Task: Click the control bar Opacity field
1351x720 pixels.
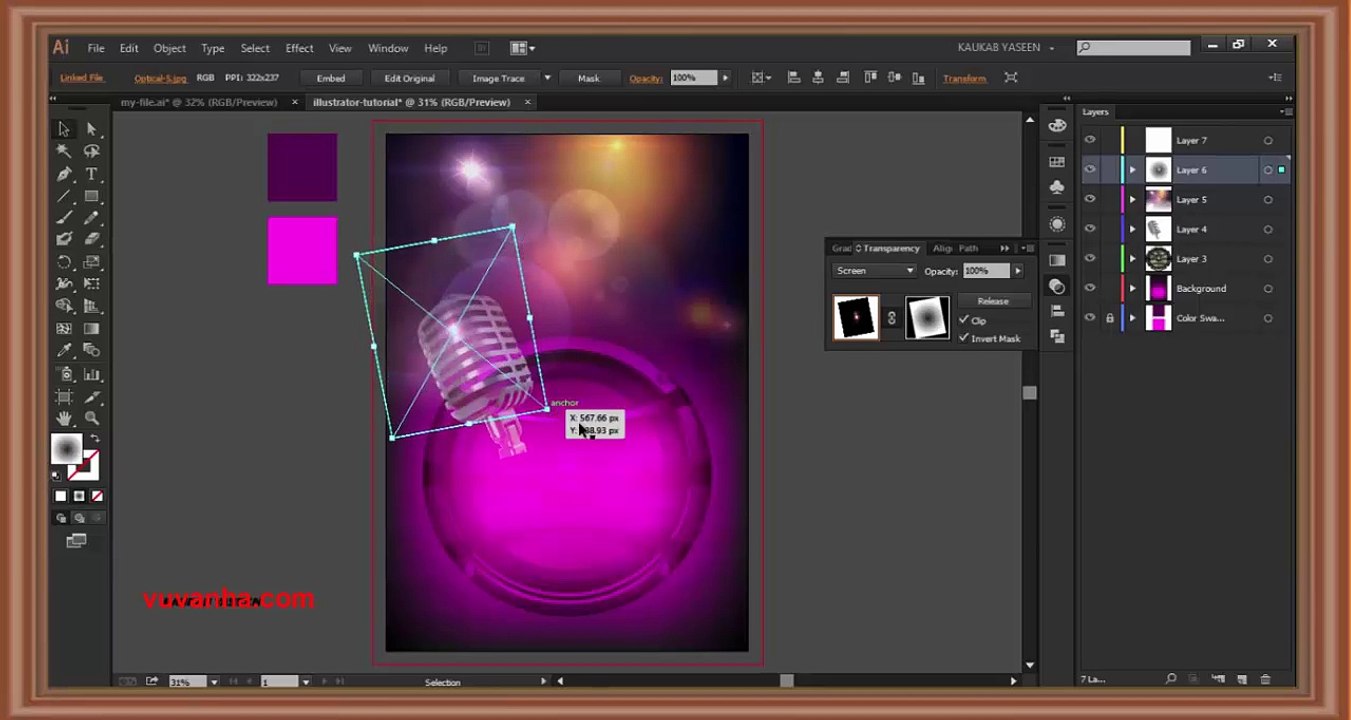Action: [x=694, y=78]
